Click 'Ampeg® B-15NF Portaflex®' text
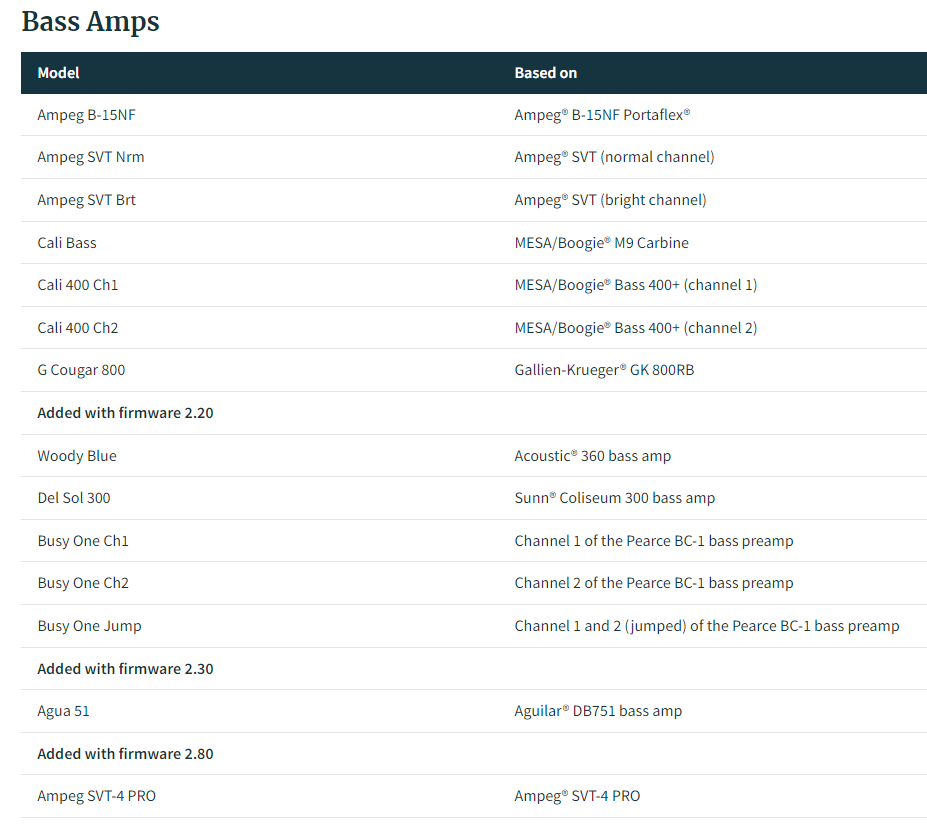The image size is (927, 836). pos(602,115)
